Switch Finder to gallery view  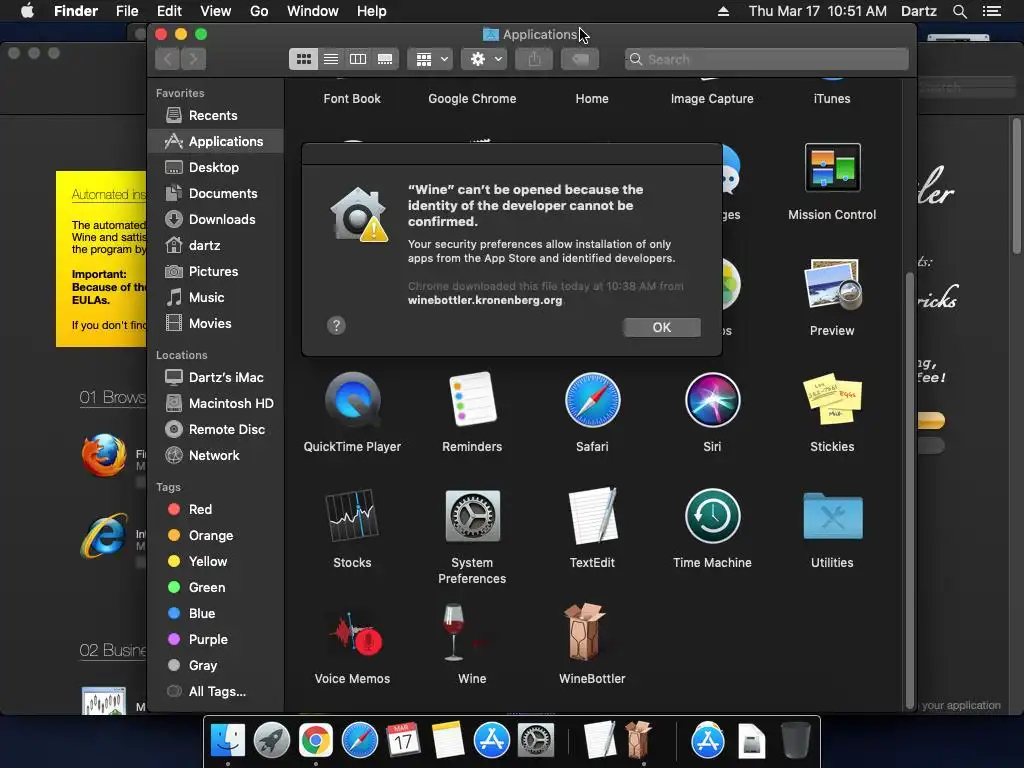(x=385, y=59)
